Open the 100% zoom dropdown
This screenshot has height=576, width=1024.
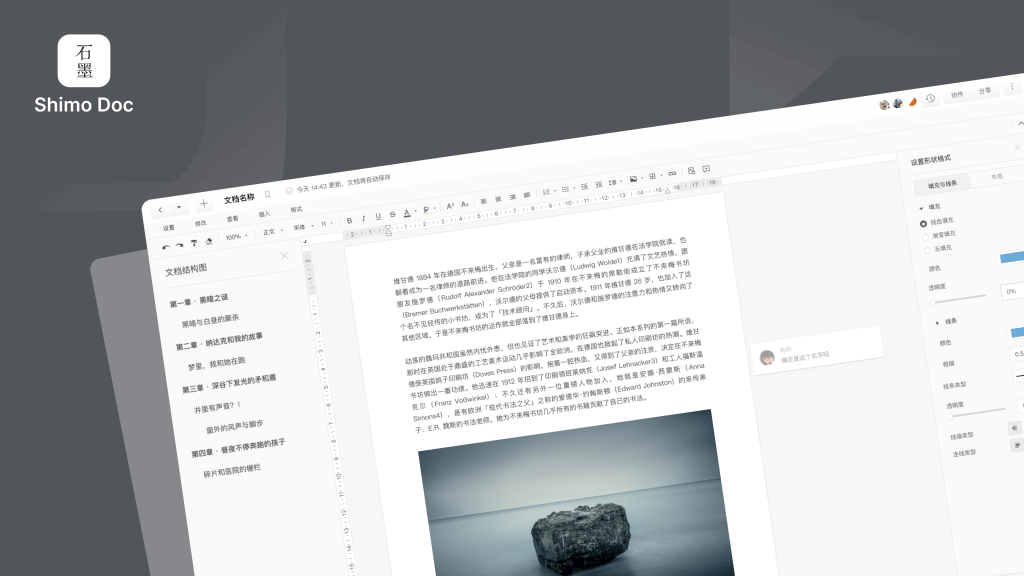click(234, 237)
